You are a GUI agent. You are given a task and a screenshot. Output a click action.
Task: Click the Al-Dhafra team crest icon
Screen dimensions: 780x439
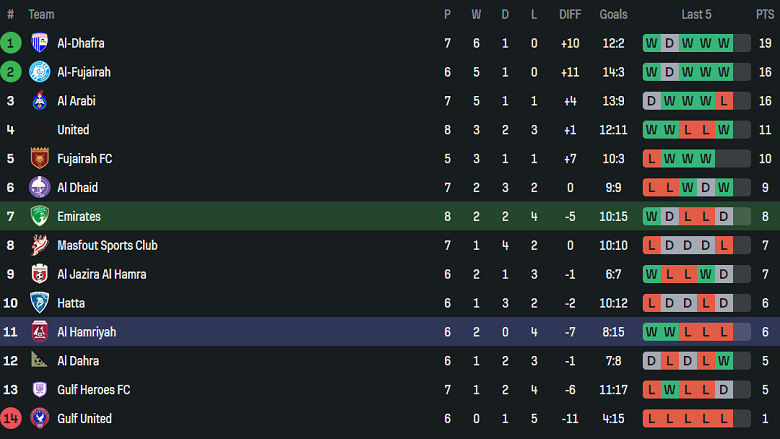coord(40,43)
